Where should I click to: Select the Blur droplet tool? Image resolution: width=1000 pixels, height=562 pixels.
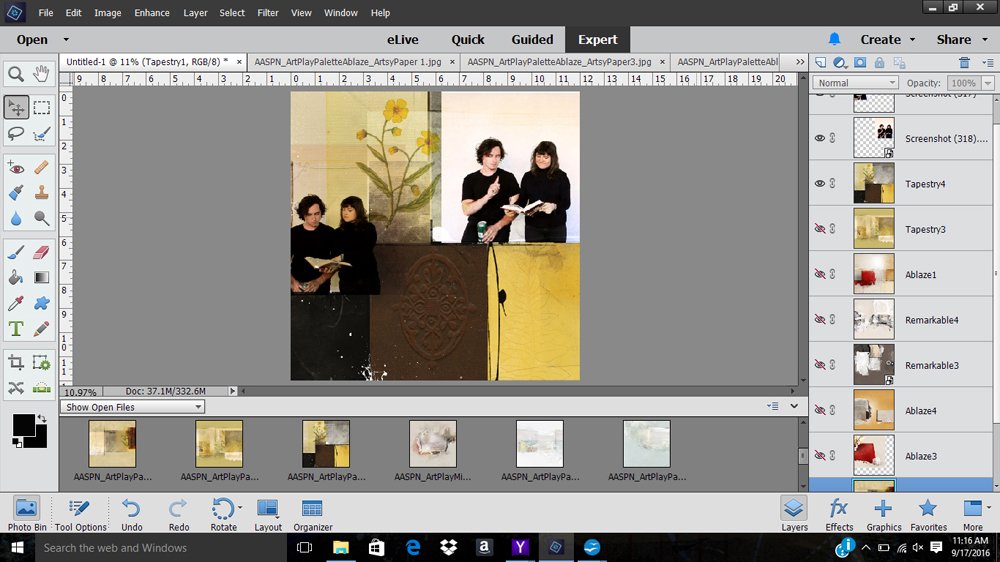pos(16,218)
